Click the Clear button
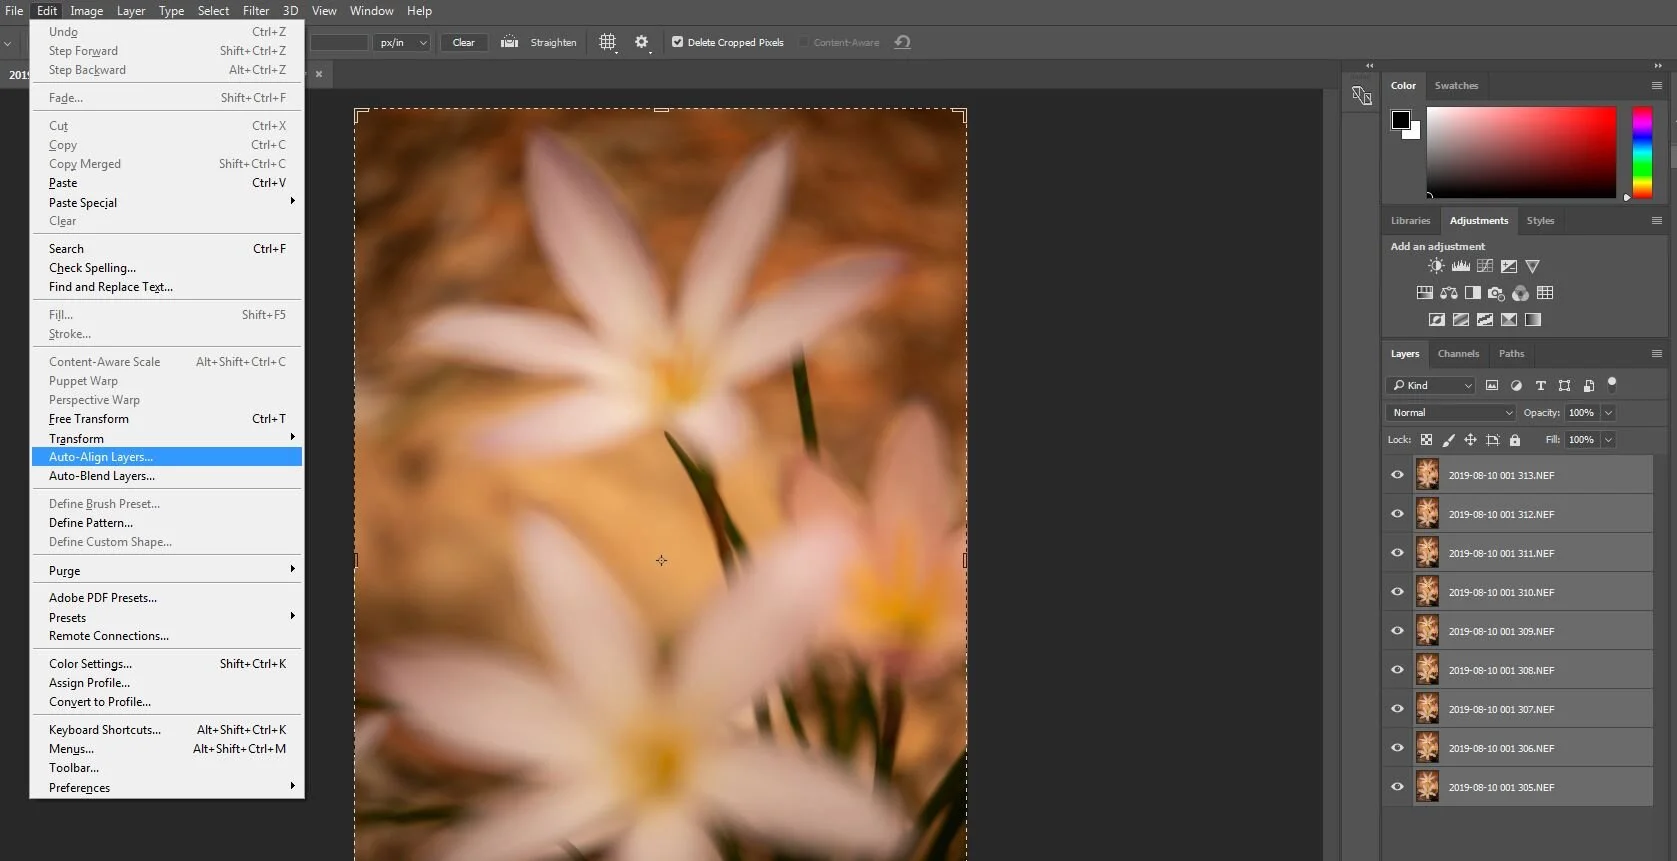Image resolution: width=1677 pixels, height=861 pixels. 463,42
